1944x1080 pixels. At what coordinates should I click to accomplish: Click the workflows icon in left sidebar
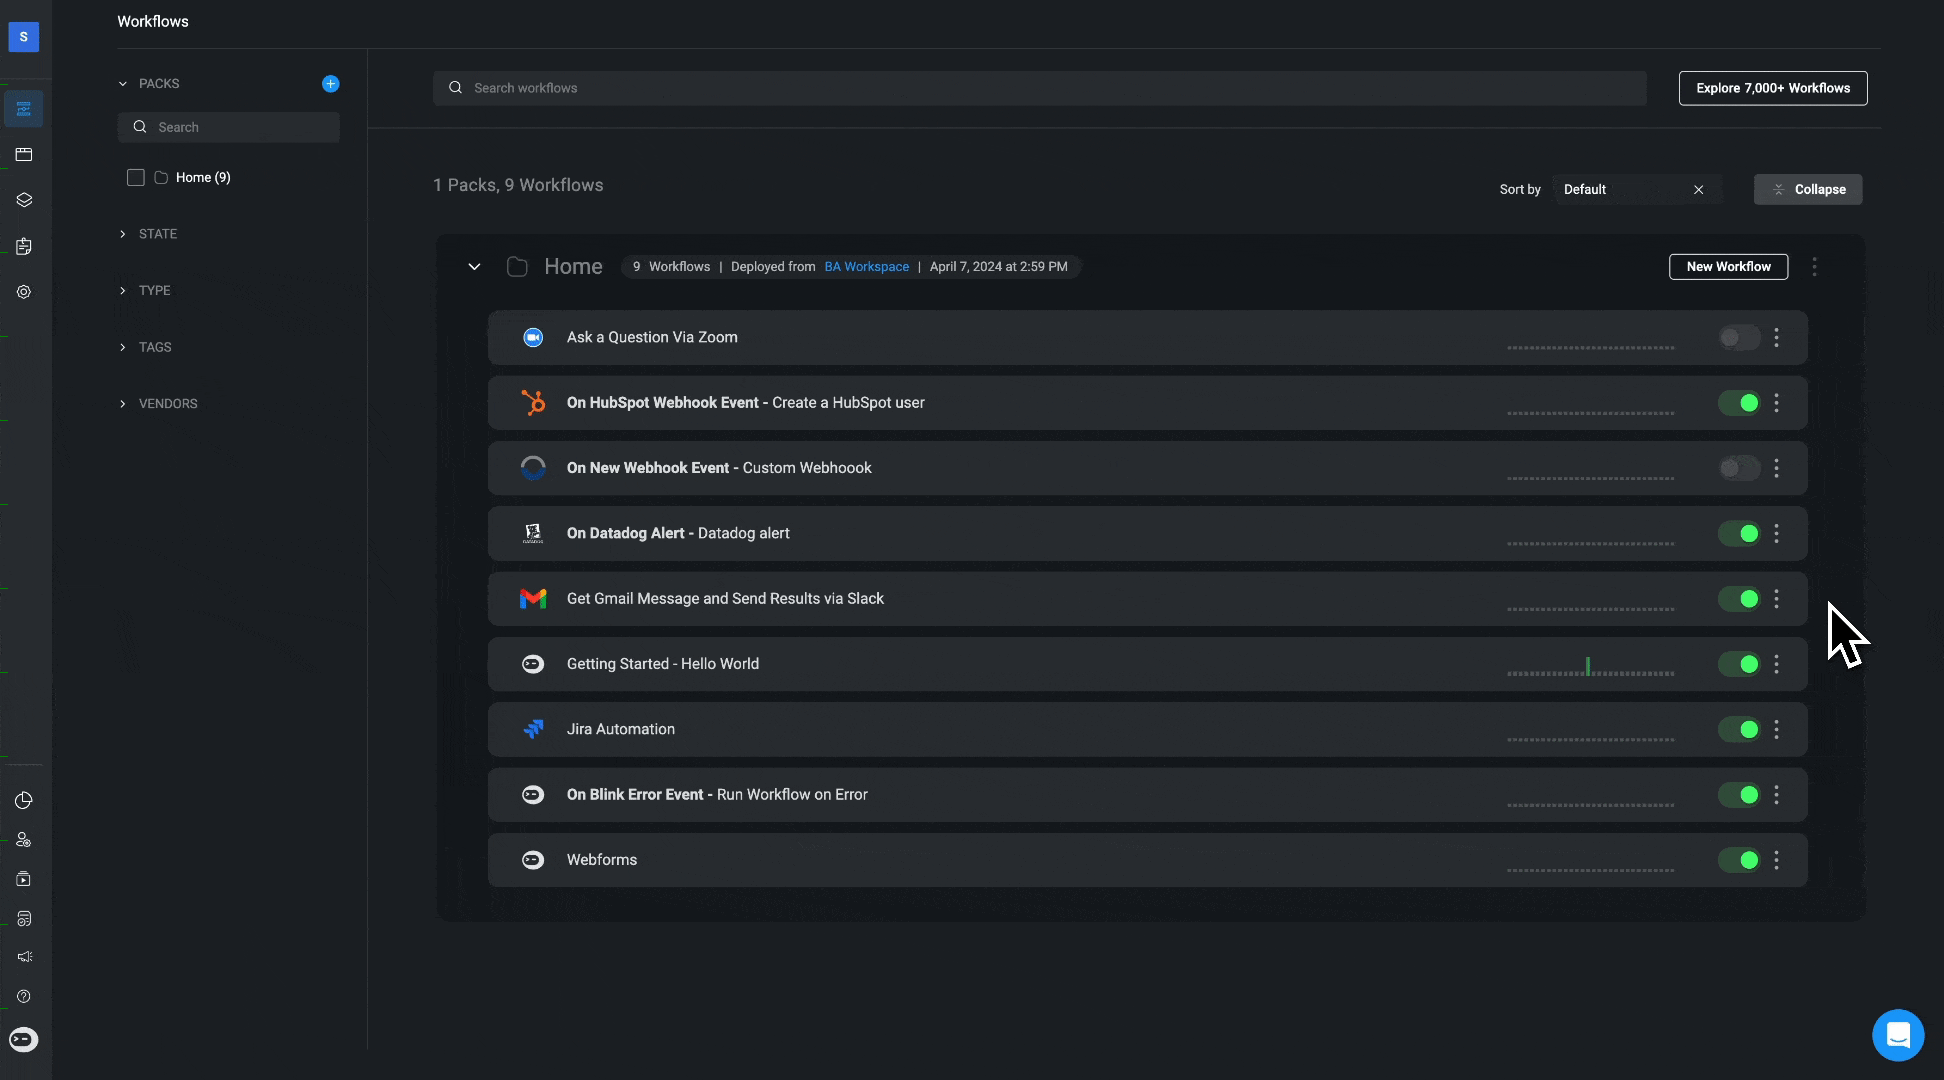click(x=24, y=109)
